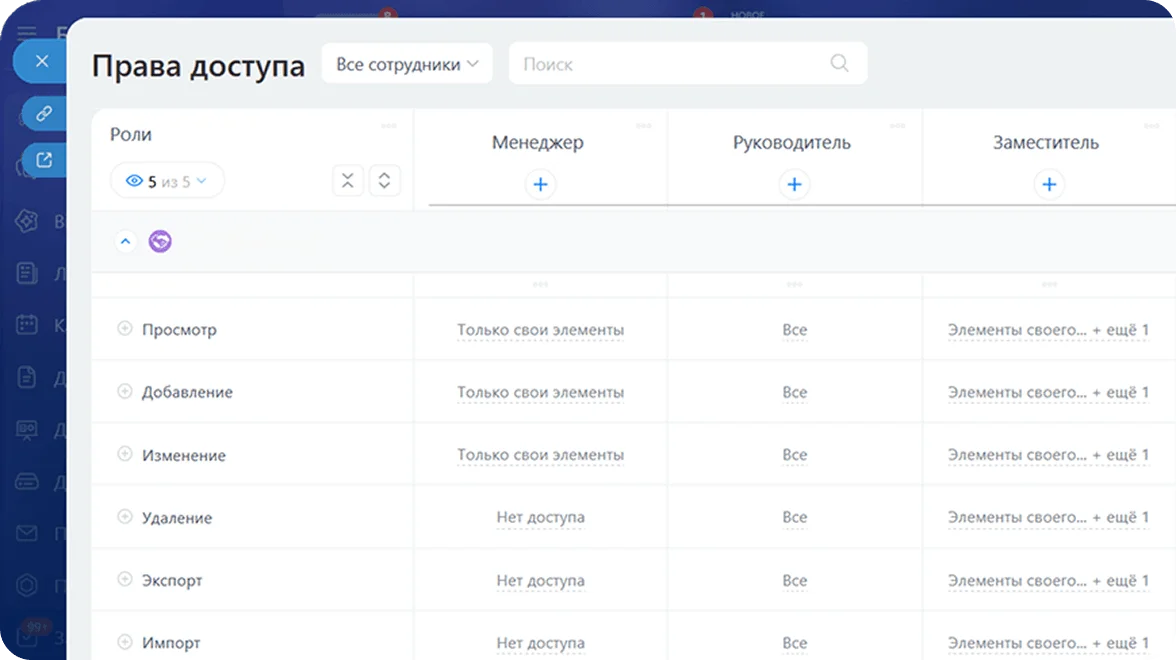The image size is (1176, 660).
Task: Change Экспорт permission for Руководитель
Action: (795, 580)
